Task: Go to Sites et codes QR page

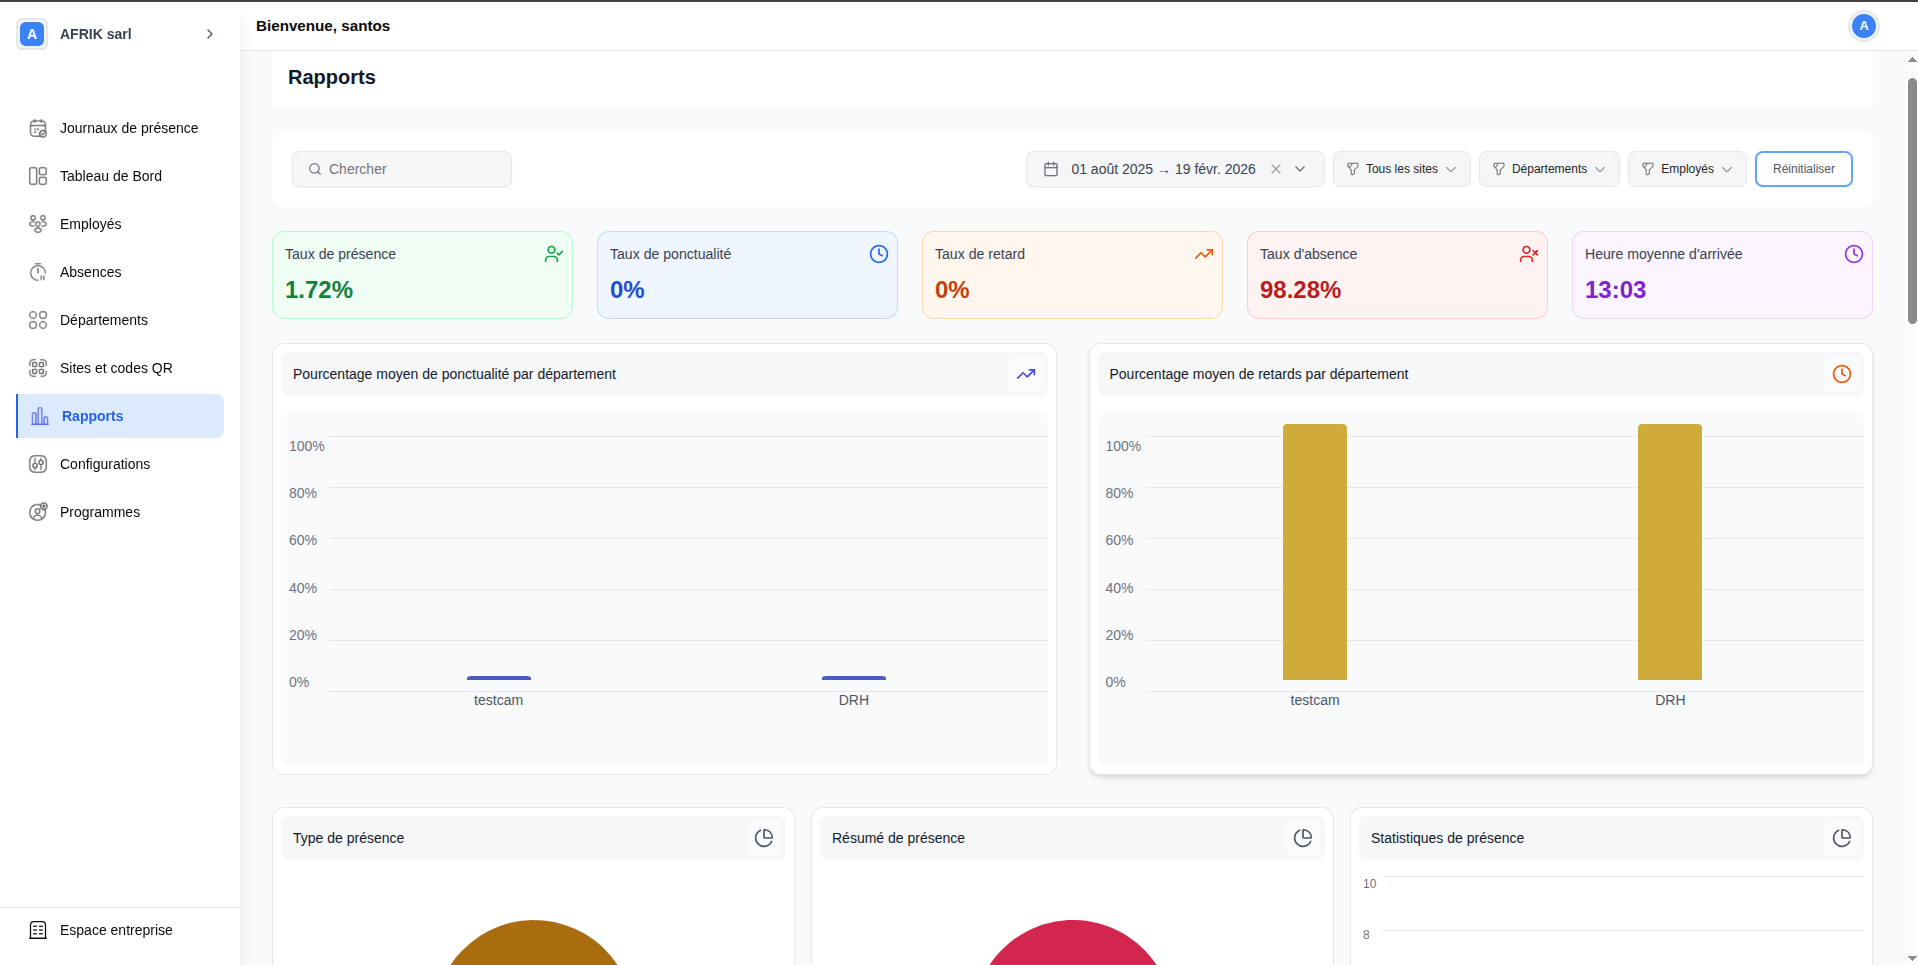Action: coord(116,368)
